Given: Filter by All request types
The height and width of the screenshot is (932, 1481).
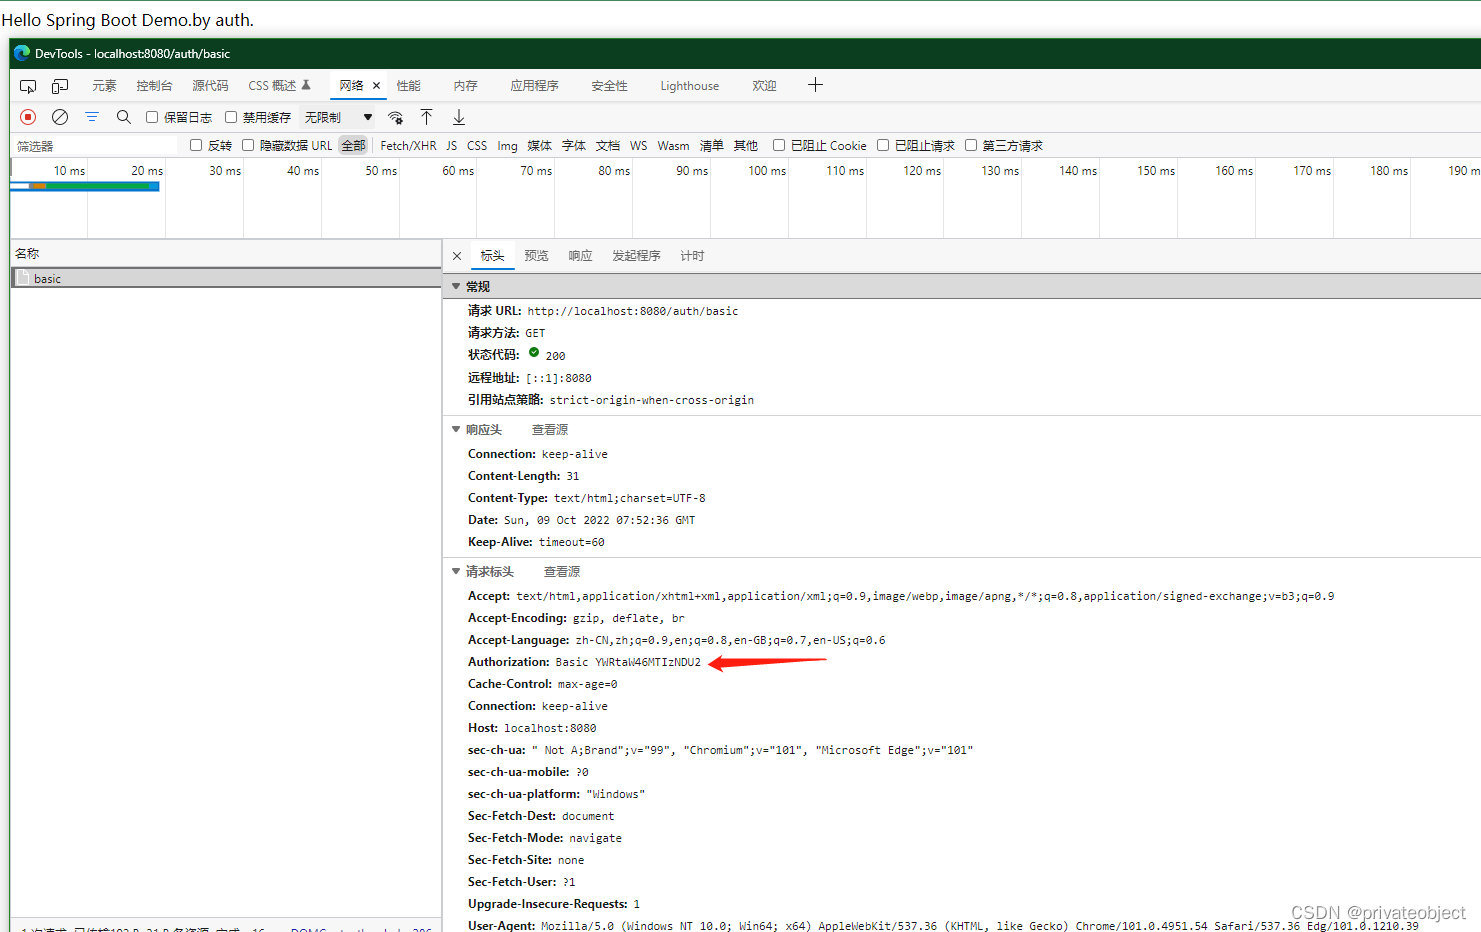Looking at the screenshot, I should tap(353, 145).
